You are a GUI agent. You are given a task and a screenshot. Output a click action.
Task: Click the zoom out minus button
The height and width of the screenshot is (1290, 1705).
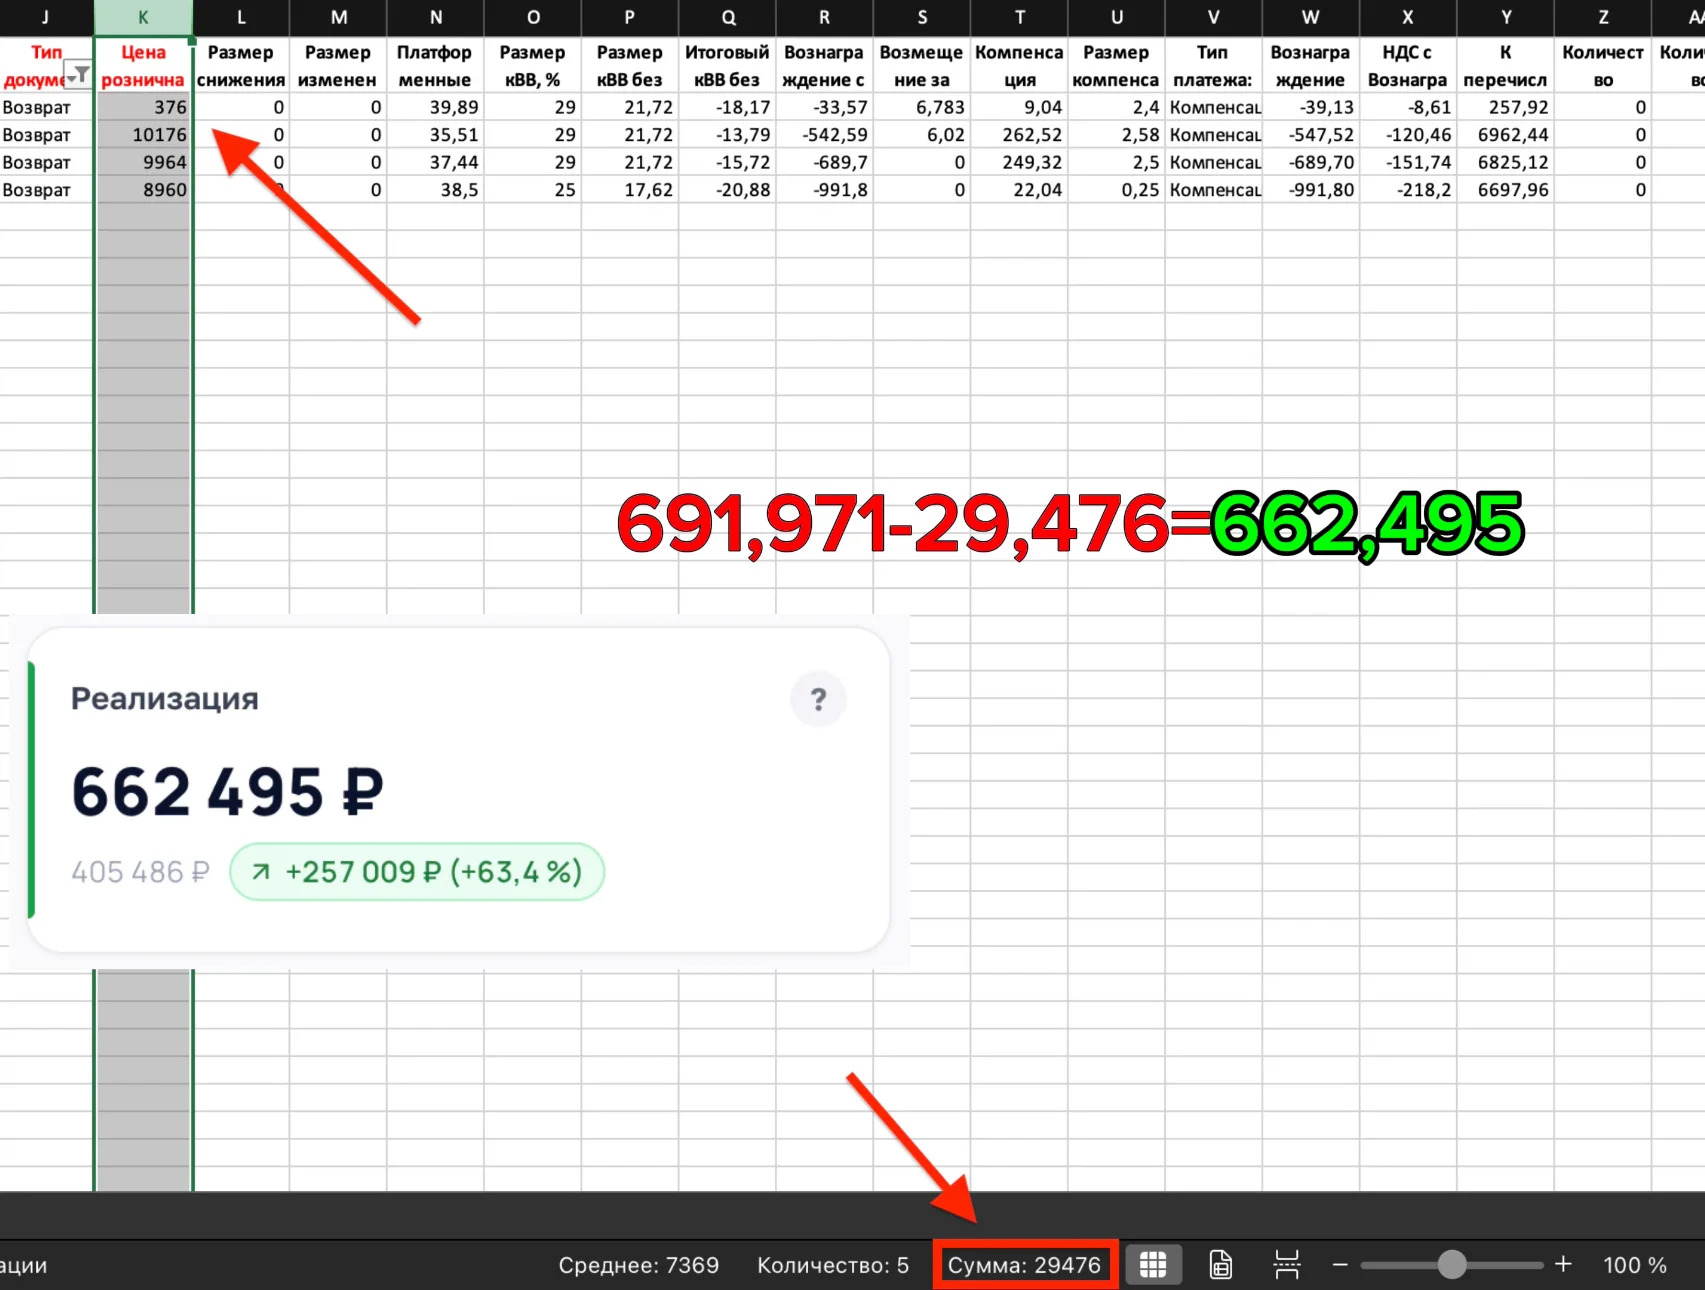click(x=1340, y=1265)
